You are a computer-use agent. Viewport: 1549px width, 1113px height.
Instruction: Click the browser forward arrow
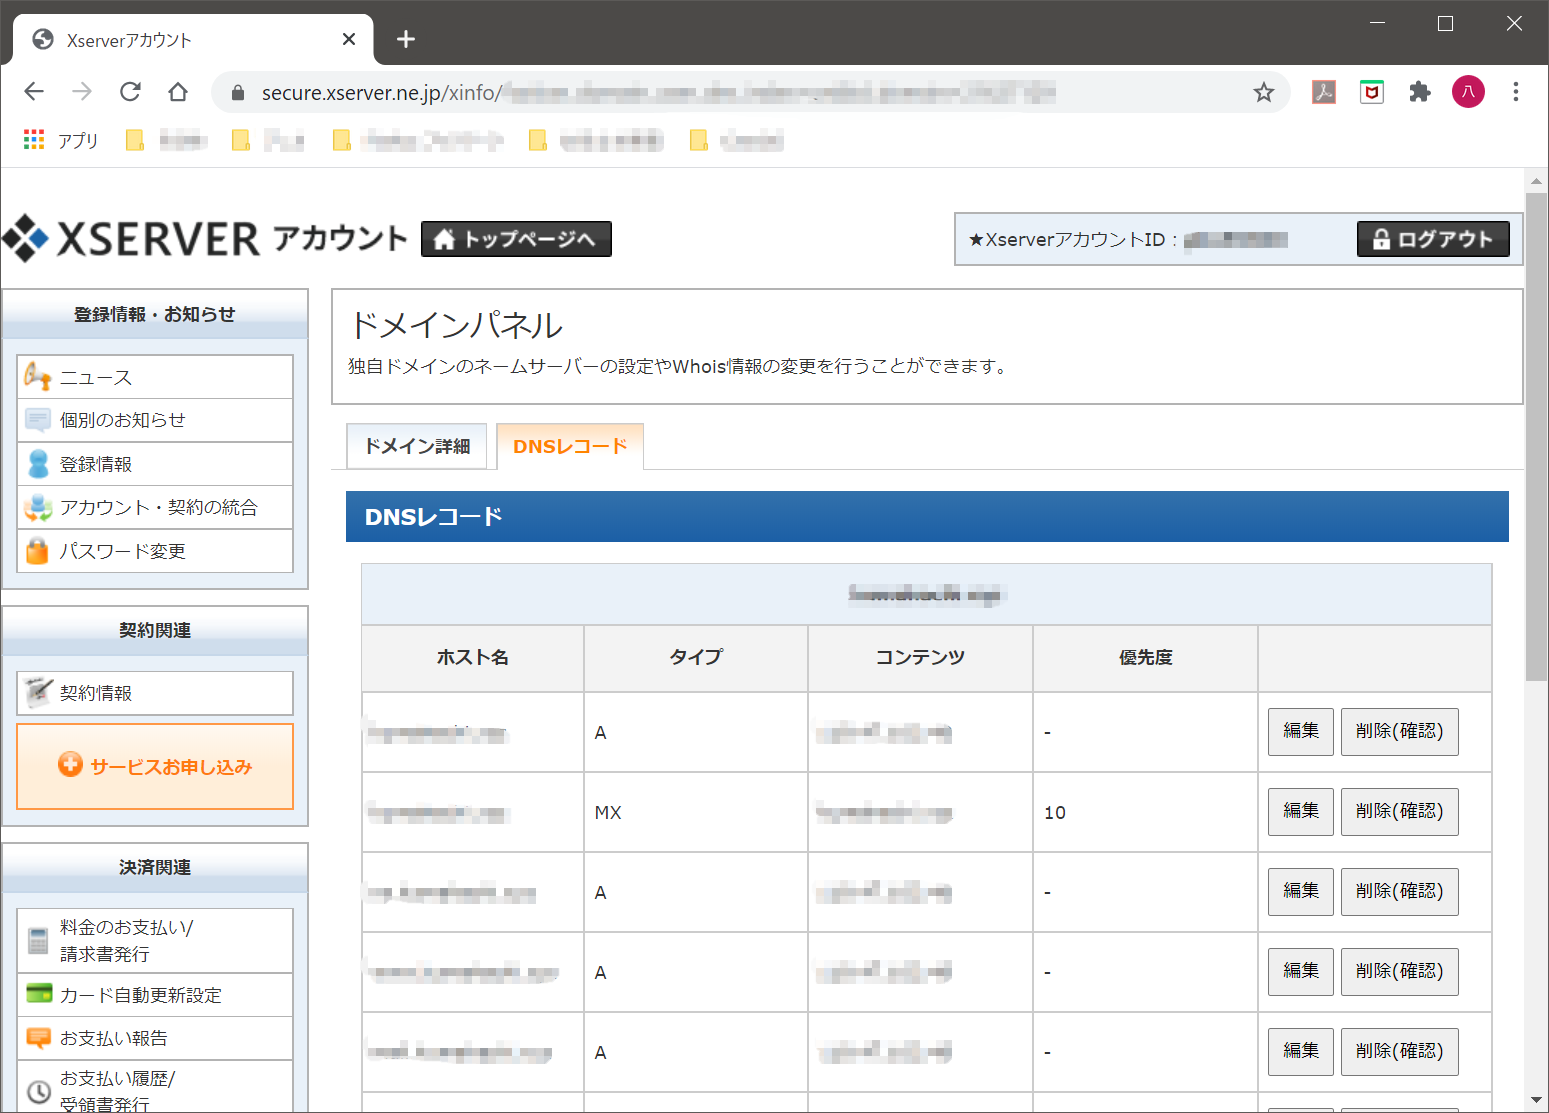pyautogui.click(x=82, y=92)
